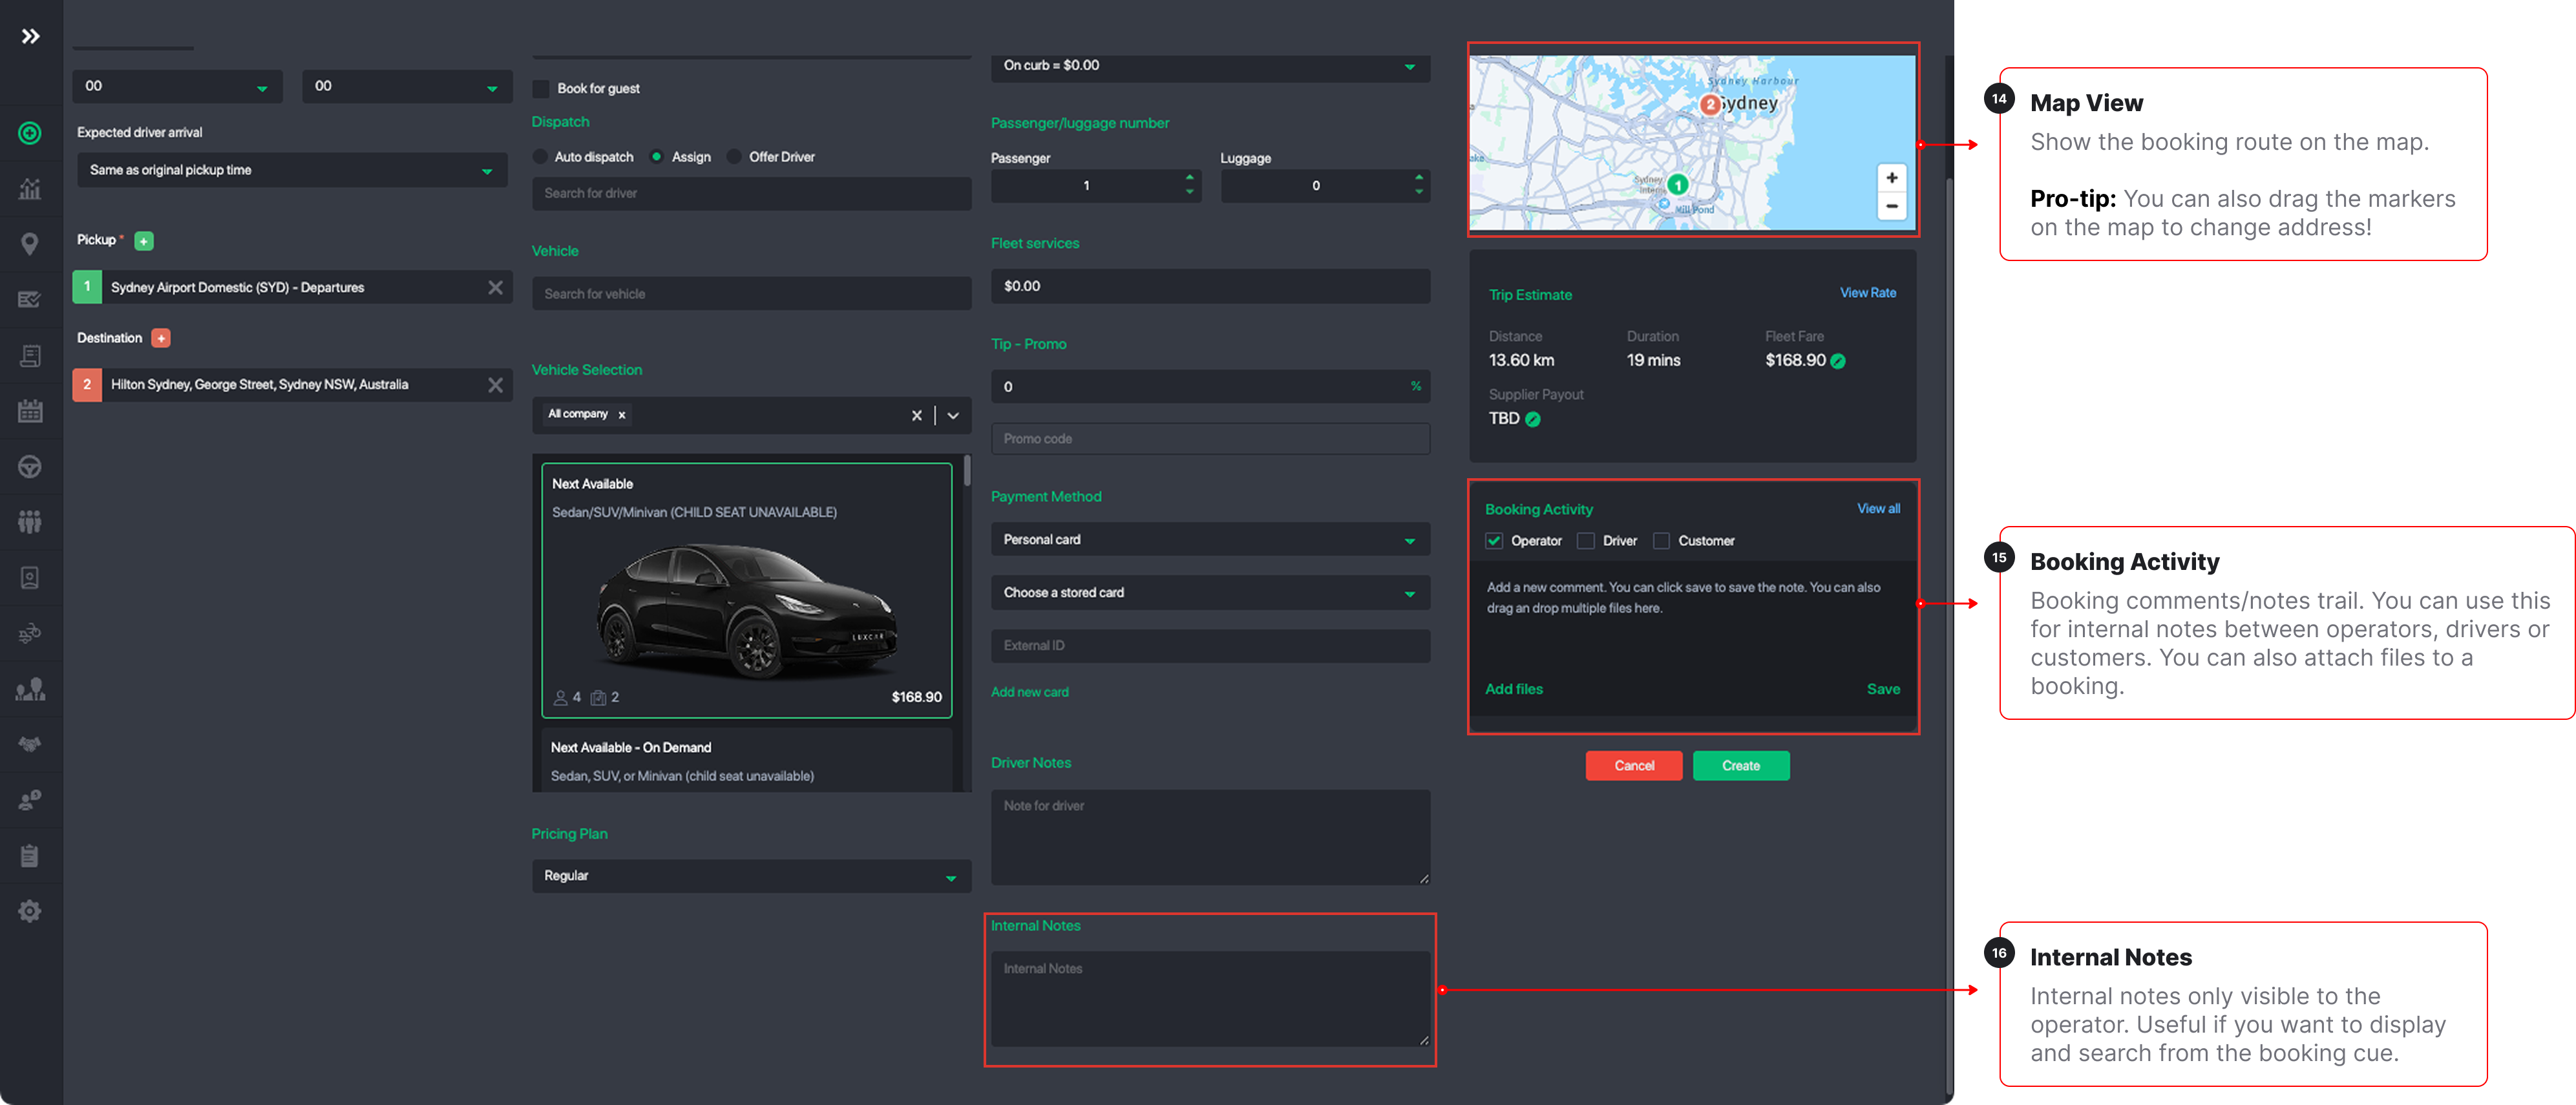Click the red add destination plus icon
2576x1105 pixels.
coord(161,339)
